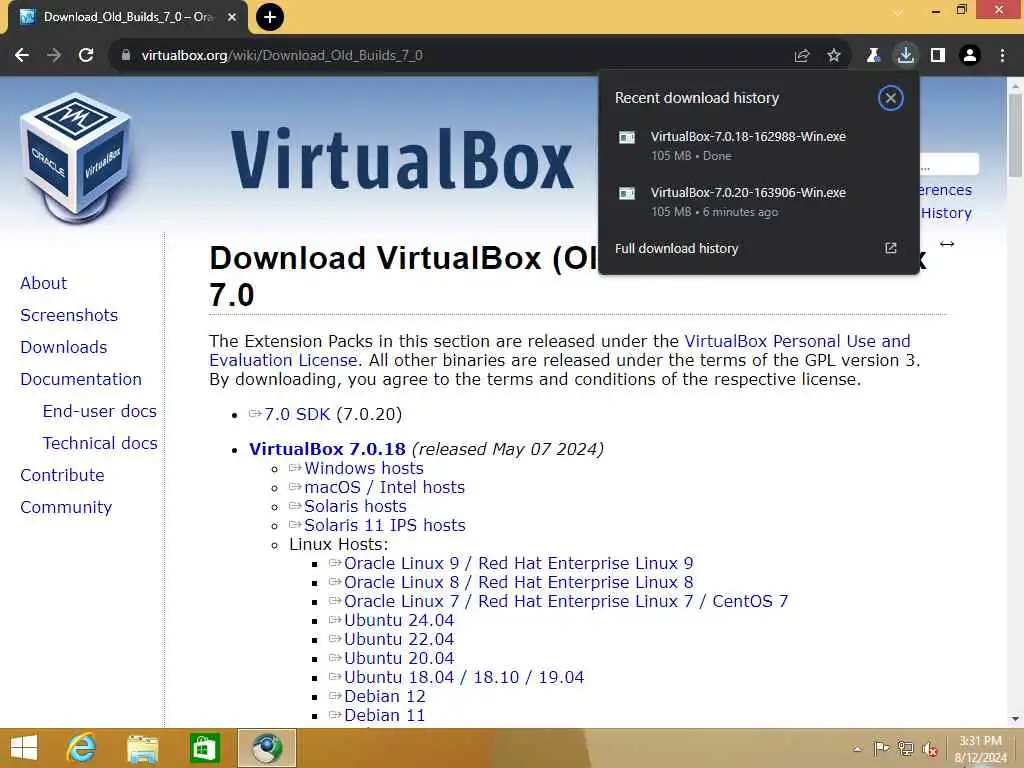Open the Documentation sidebar link
Viewport: 1024px width, 768px height.
coord(81,379)
